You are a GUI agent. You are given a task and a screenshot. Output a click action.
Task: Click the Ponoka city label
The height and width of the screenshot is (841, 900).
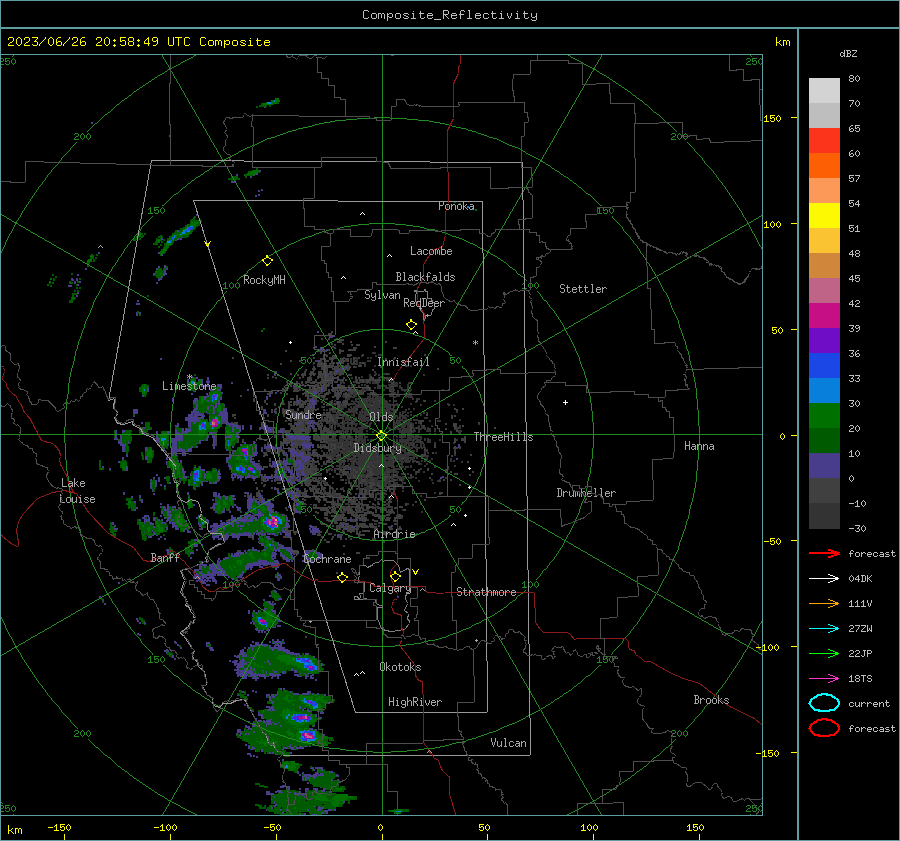coord(456,206)
